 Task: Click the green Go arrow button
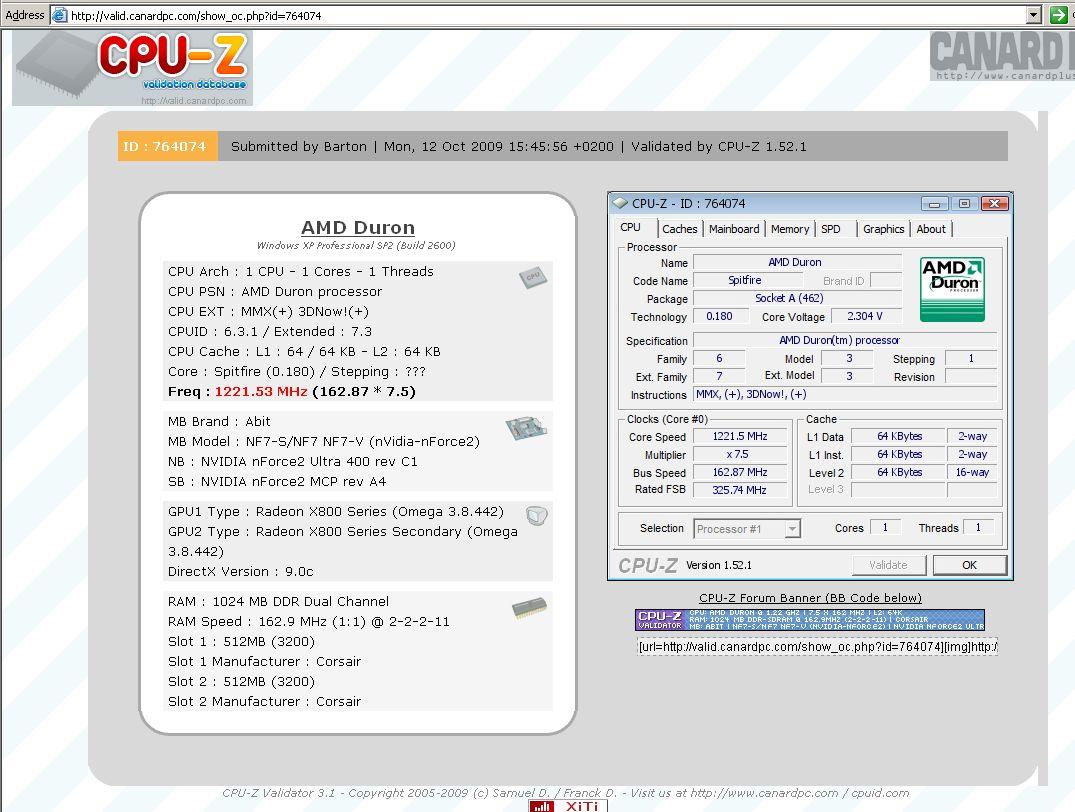tap(1059, 14)
